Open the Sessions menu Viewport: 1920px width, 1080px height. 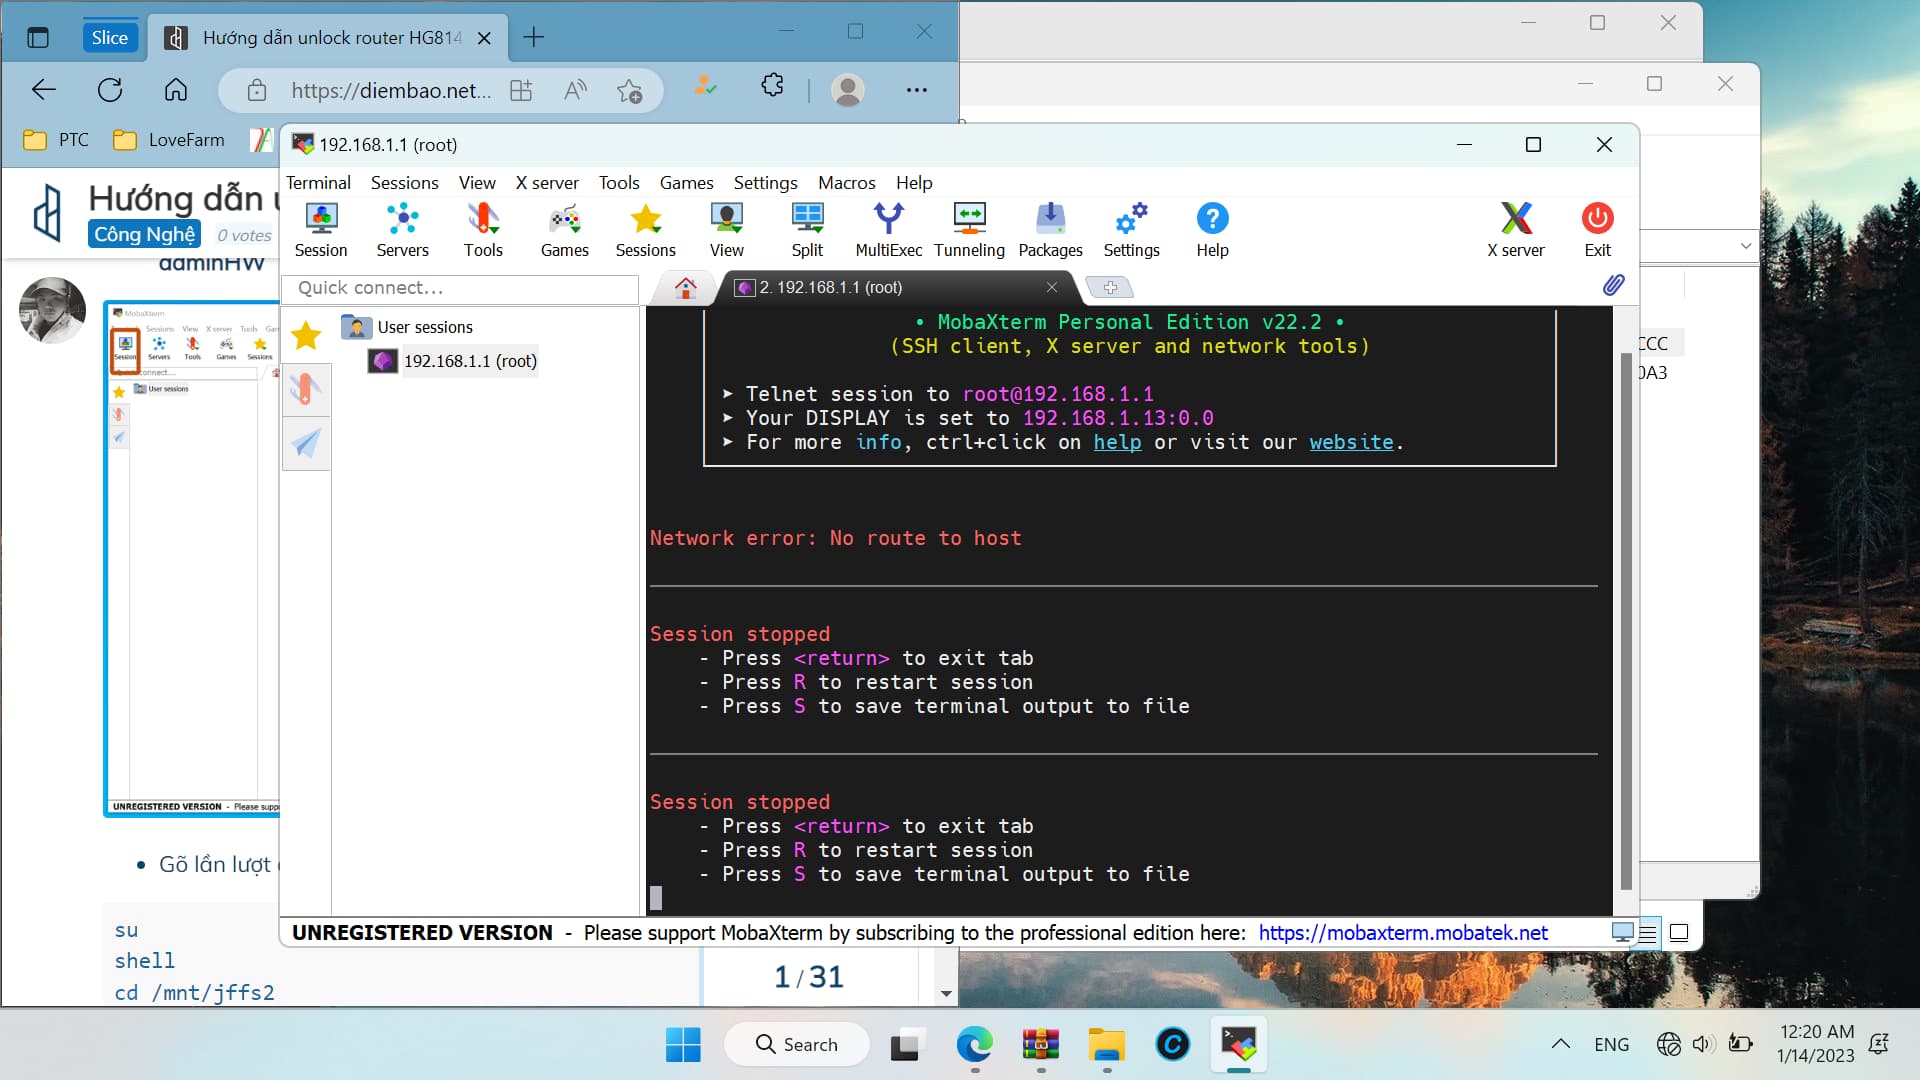[x=404, y=183]
